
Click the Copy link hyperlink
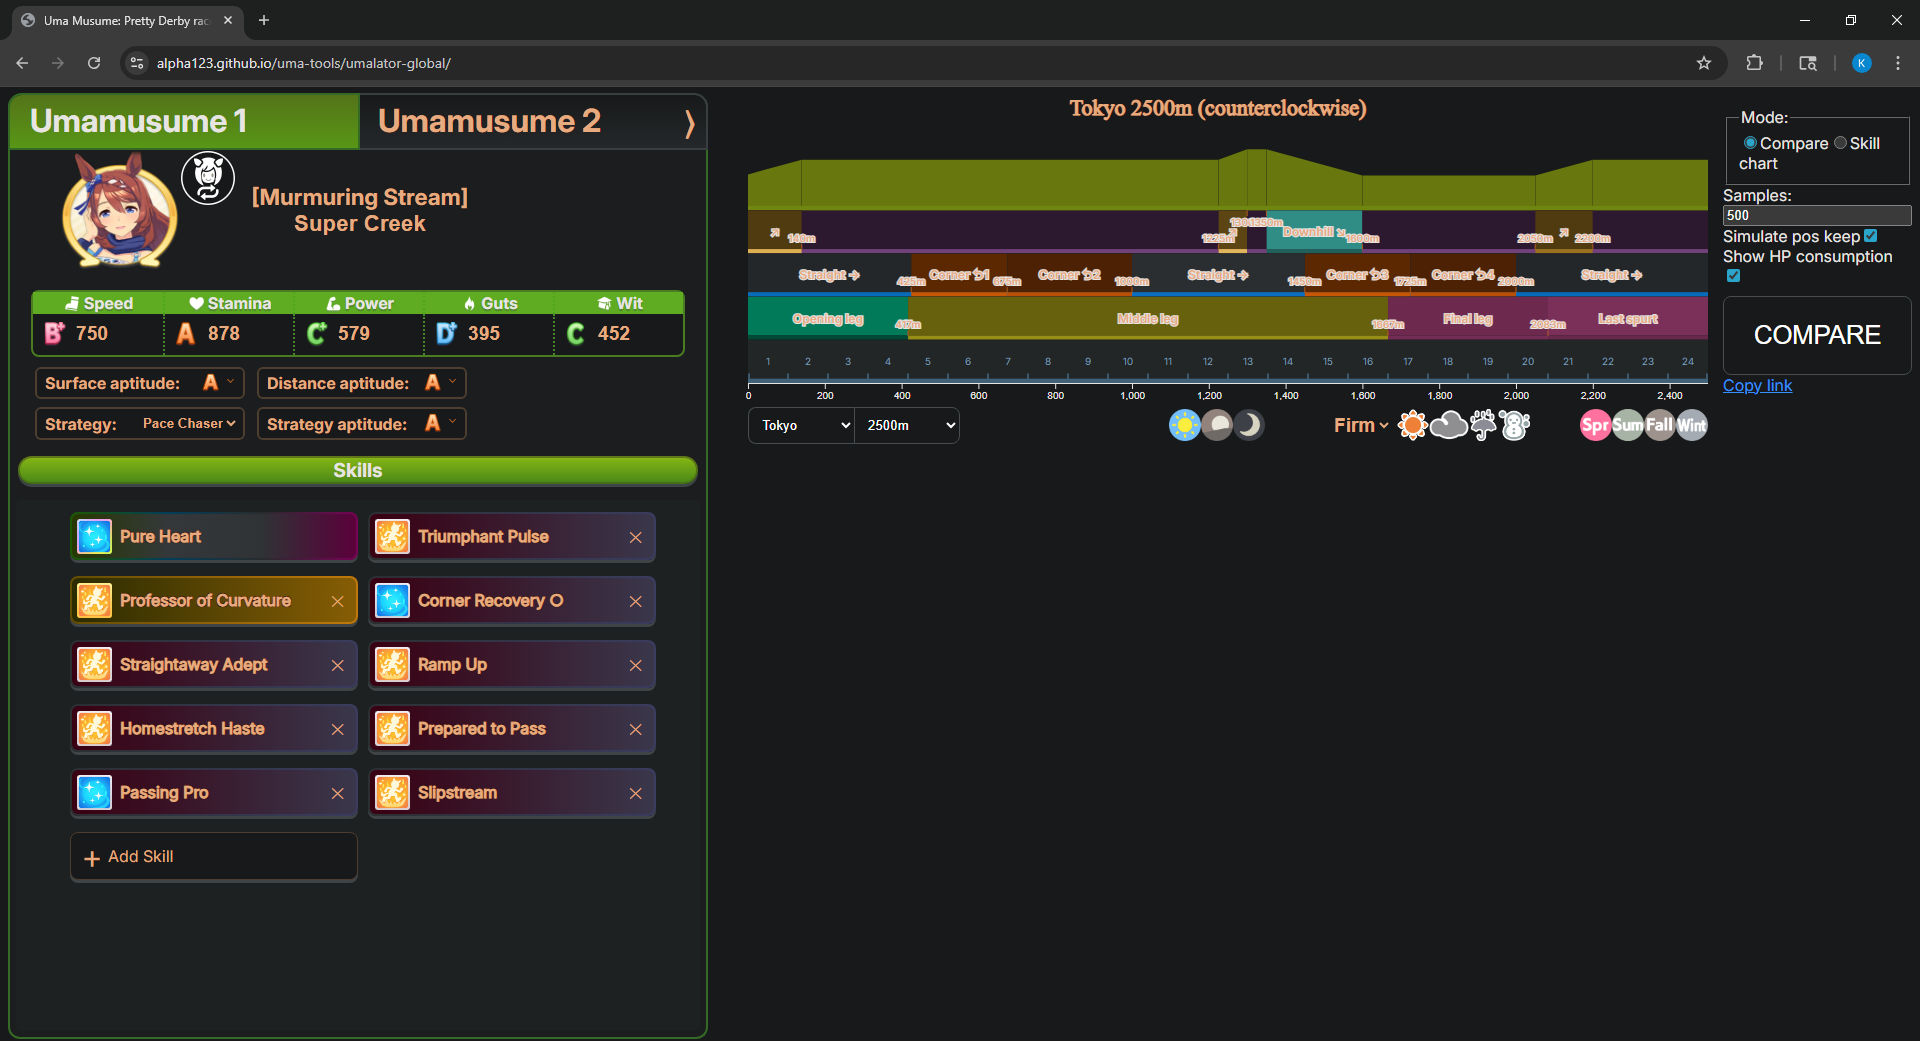click(1757, 386)
